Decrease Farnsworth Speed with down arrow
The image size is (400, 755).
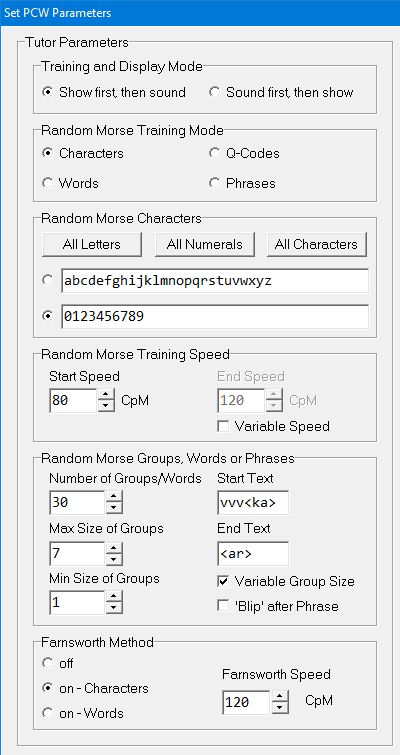[x=280, y=708]
